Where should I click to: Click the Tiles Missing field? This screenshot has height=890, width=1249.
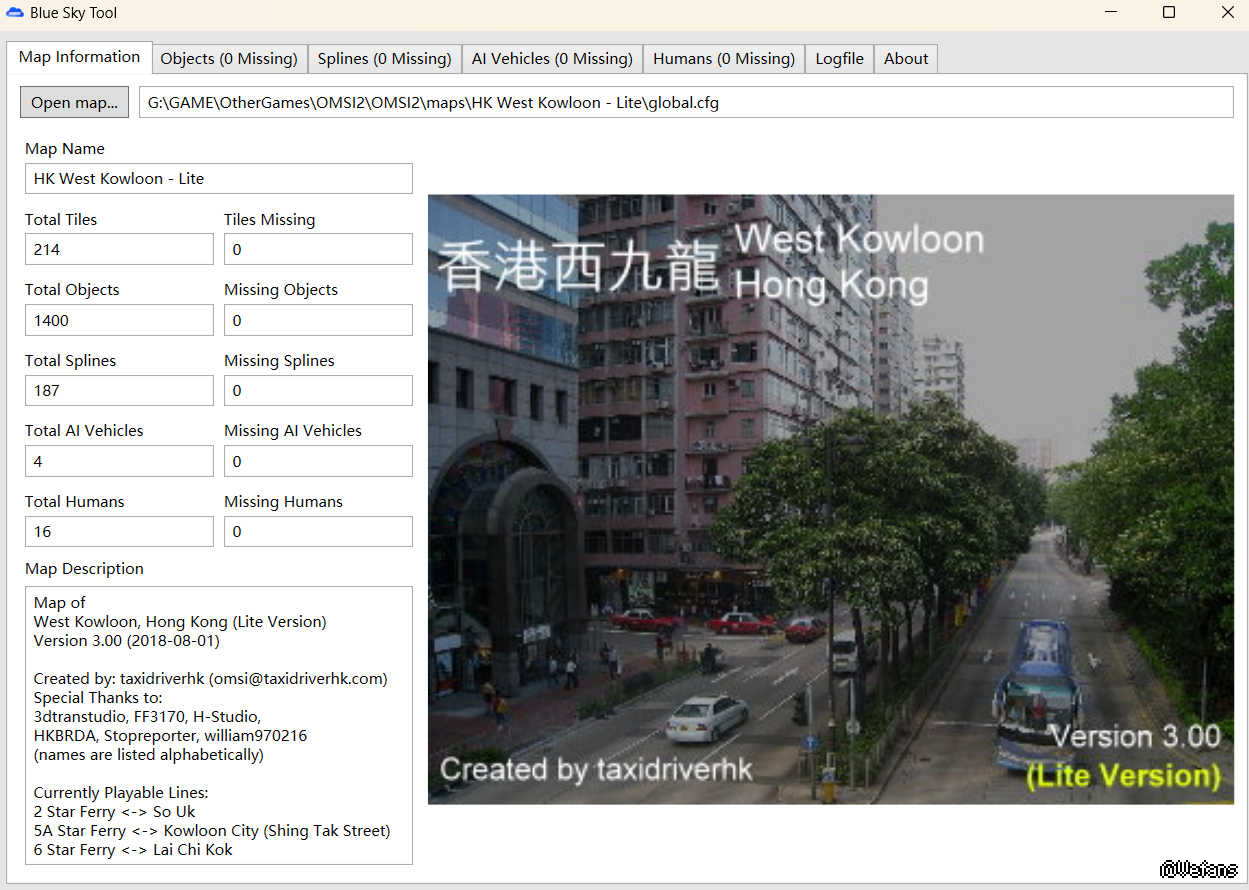(318, 249)
